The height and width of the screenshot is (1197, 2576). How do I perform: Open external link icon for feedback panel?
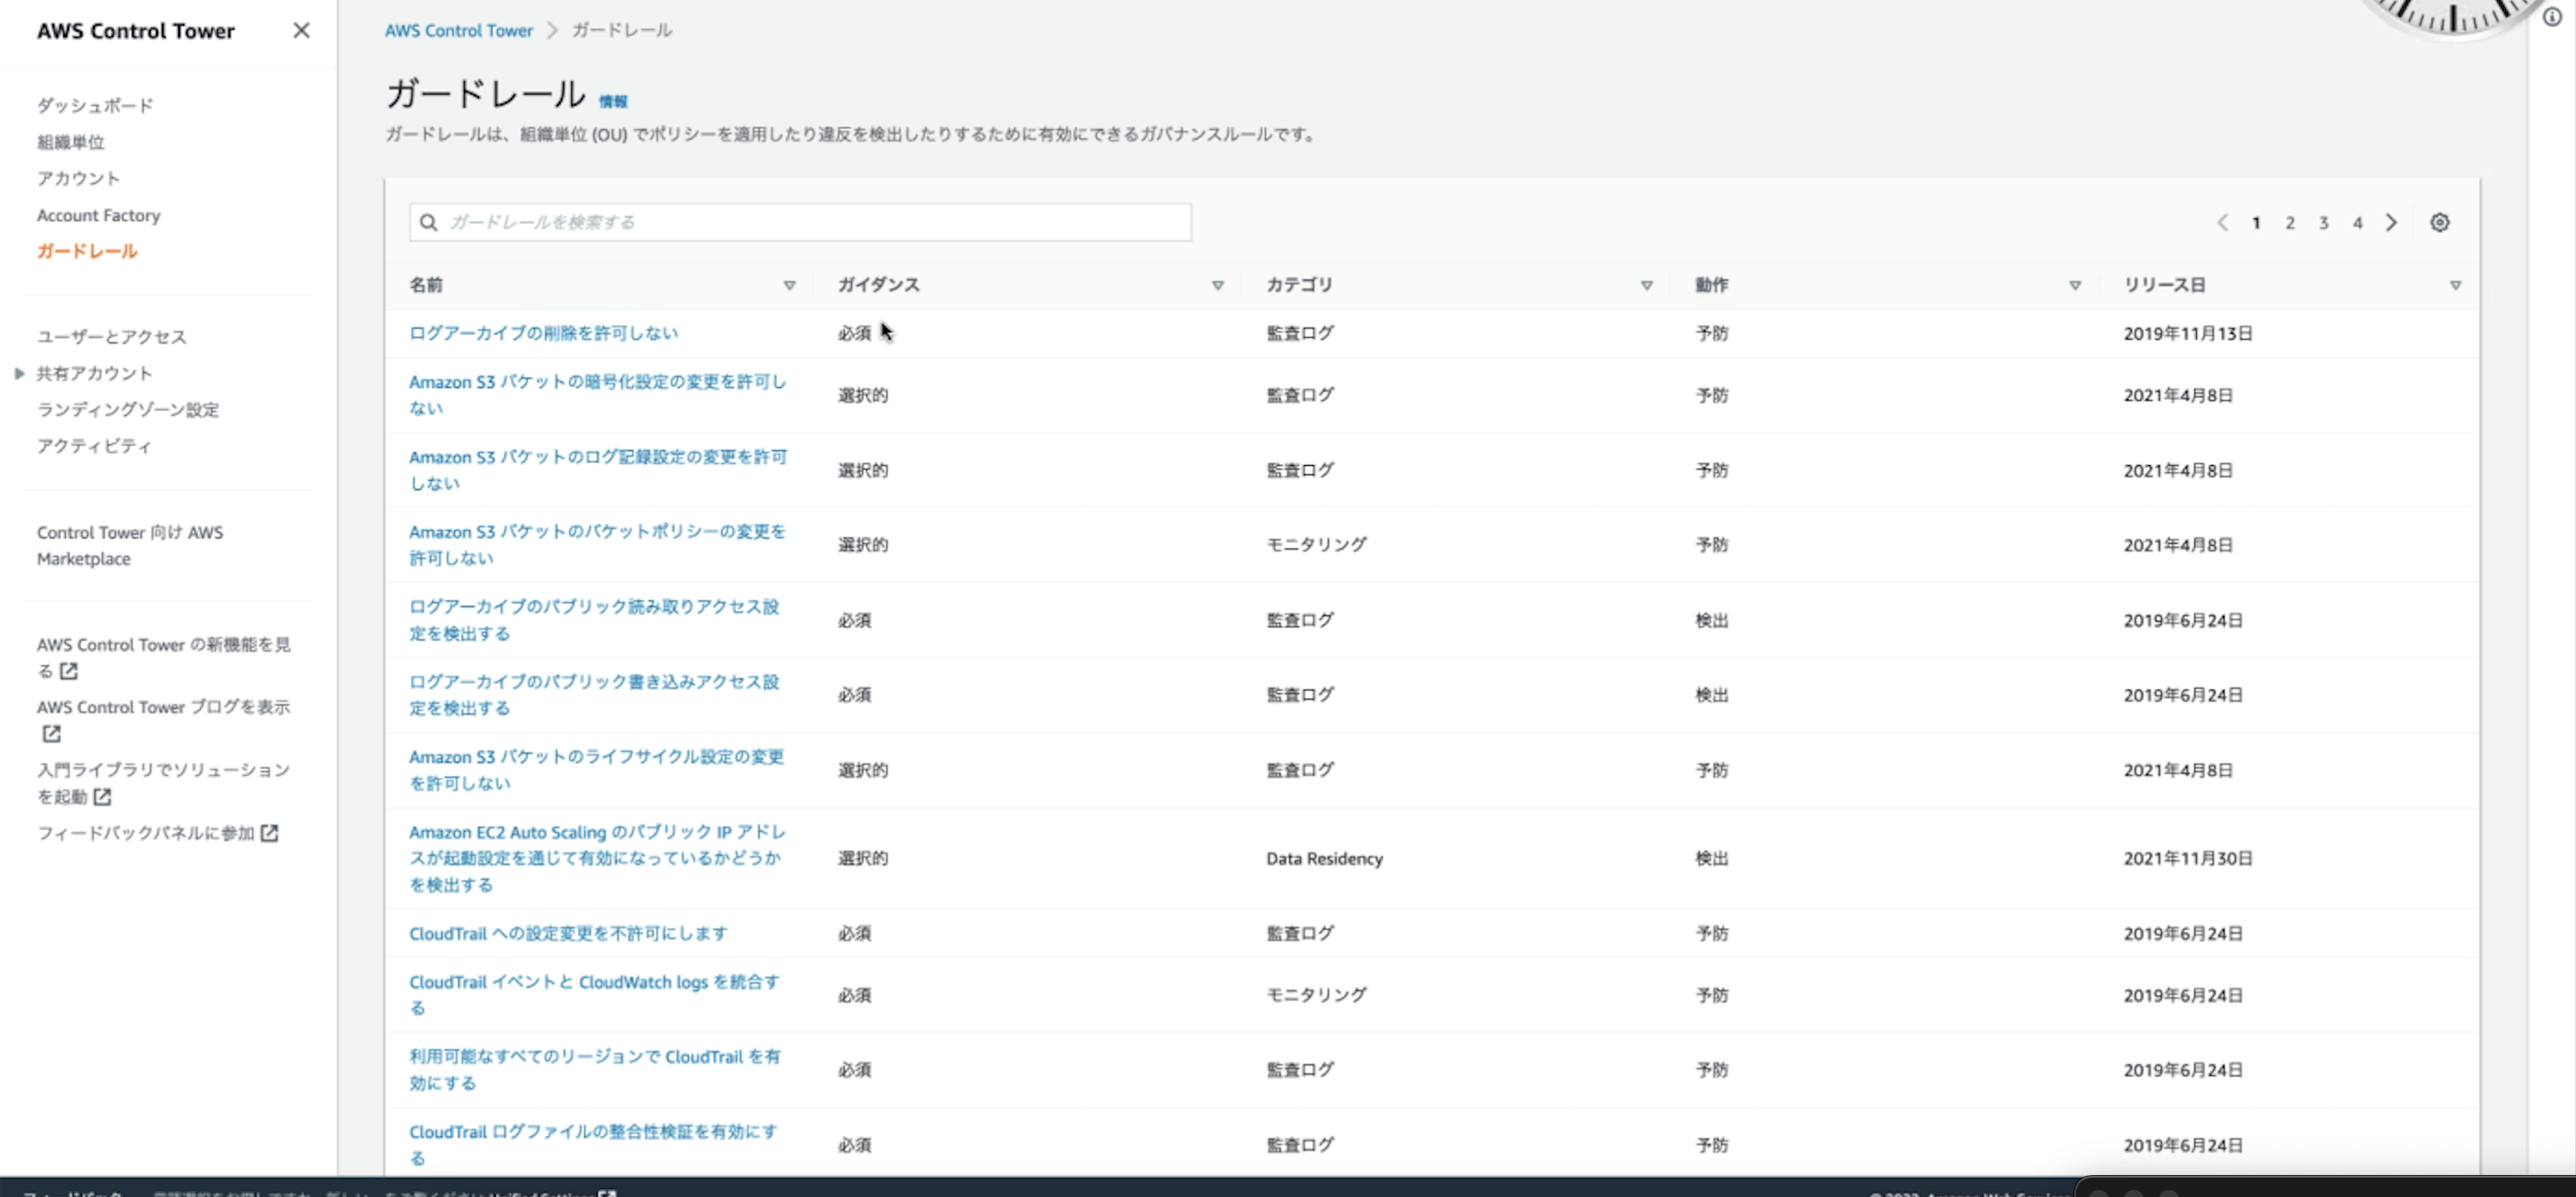(x=269, y=833)
